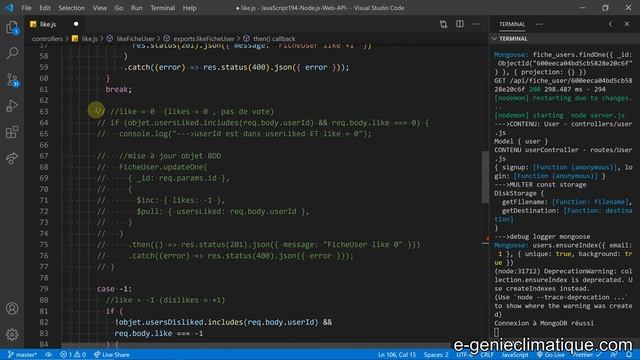Change the JavaScript language mode

[515, 355]
